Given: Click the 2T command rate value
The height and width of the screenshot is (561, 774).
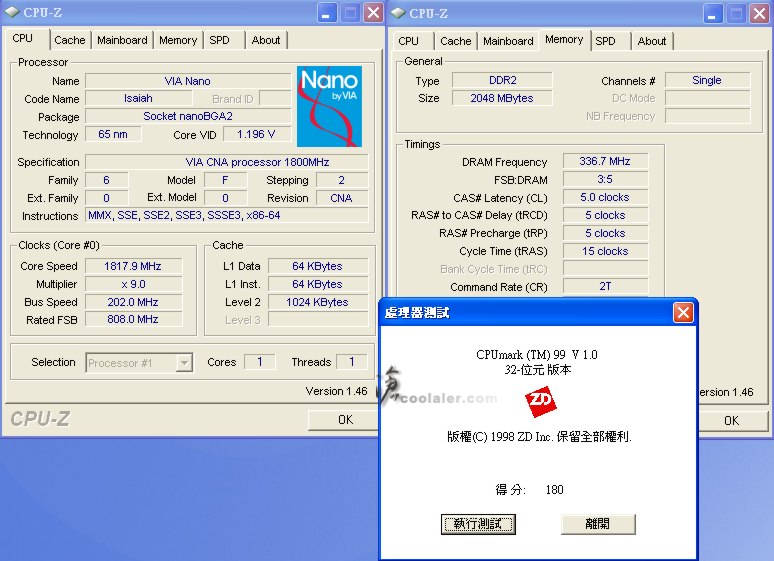Looking at the screenshot, I should [605, 286].
